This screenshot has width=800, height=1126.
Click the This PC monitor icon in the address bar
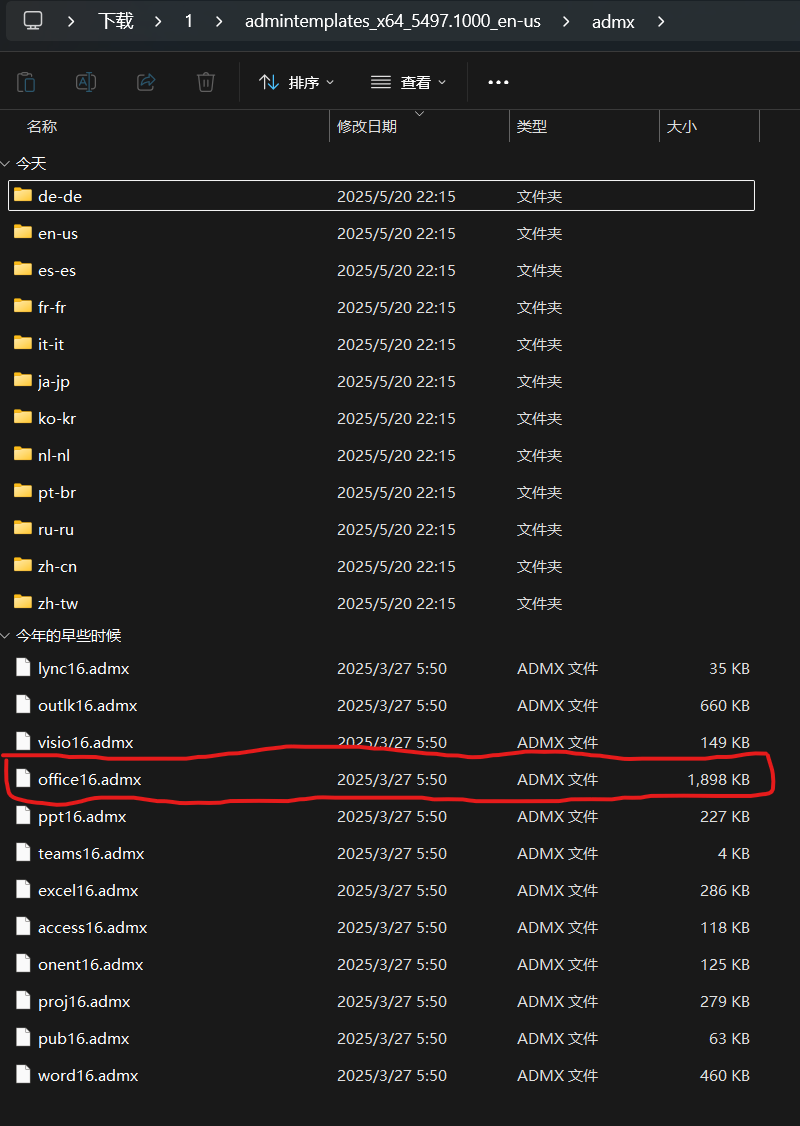33,20
